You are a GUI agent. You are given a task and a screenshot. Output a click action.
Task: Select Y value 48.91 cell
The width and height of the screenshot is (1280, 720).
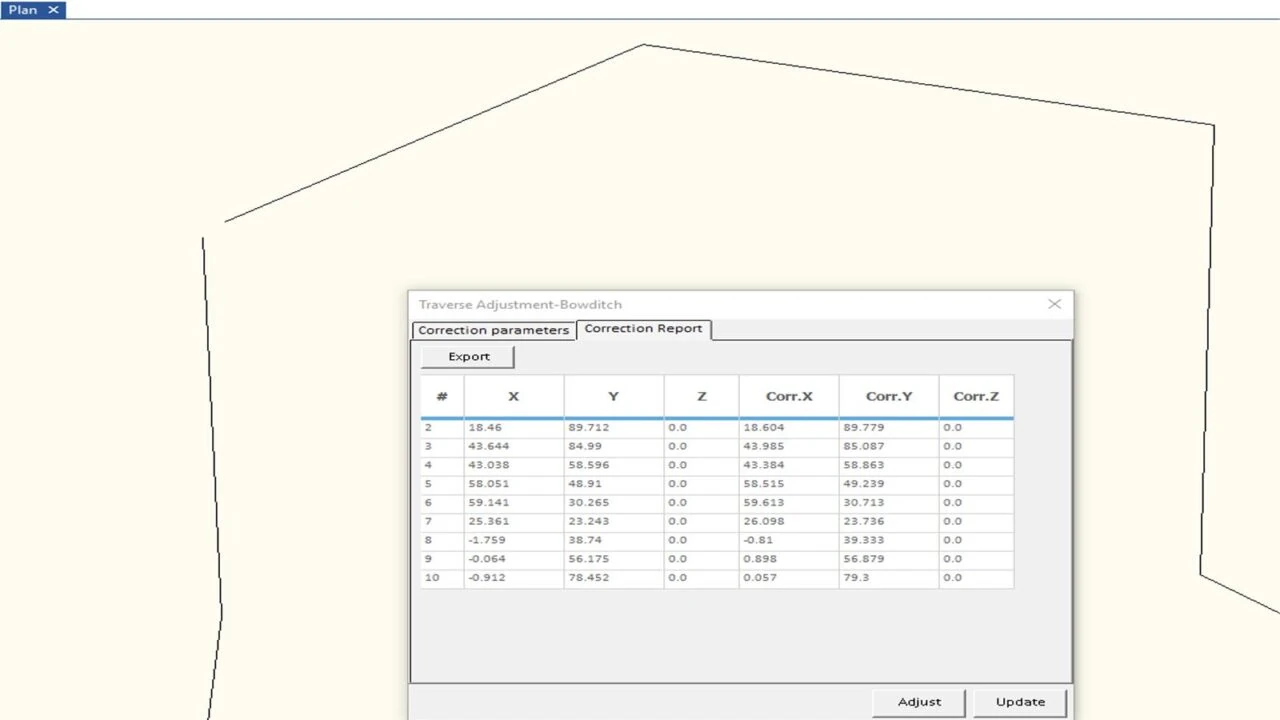click(614, 484)
